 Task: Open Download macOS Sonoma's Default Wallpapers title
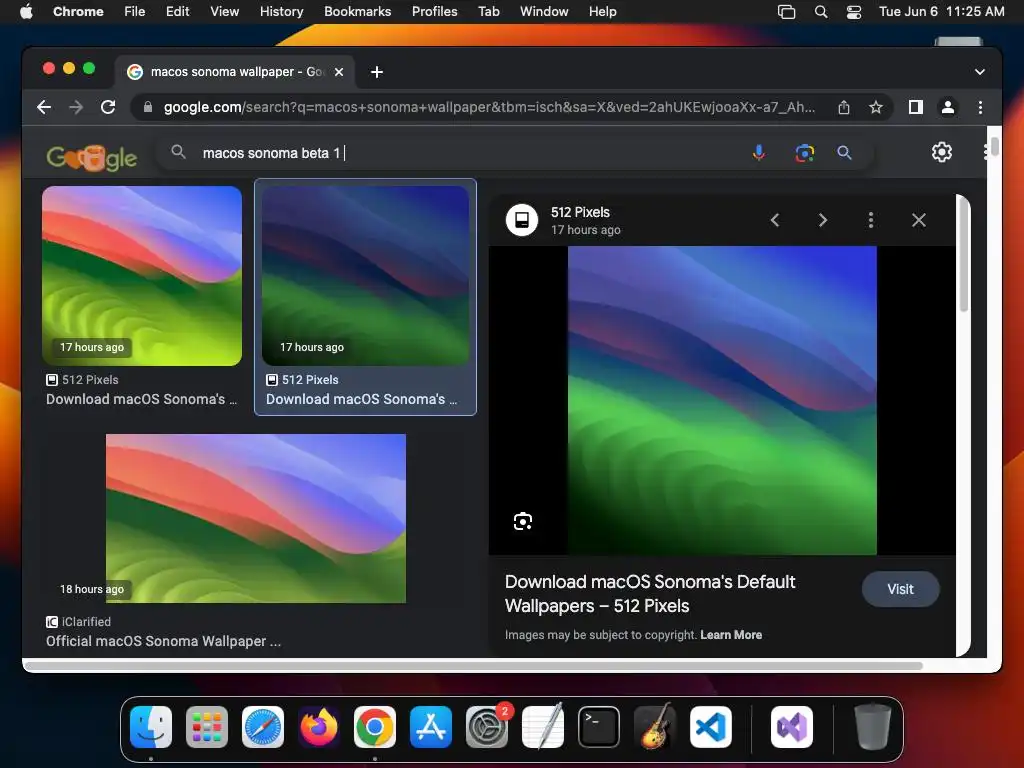[650, 594]
